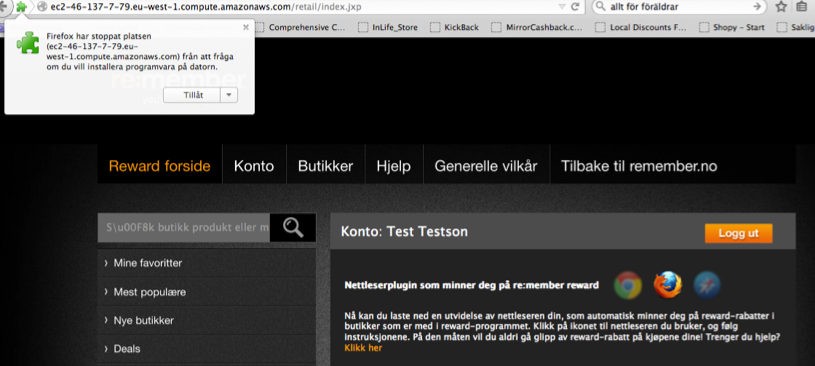The width and height of the screenshot is (815, 366).
Task: Click the magnifier search button beside store search
Action: click(293, 227)
